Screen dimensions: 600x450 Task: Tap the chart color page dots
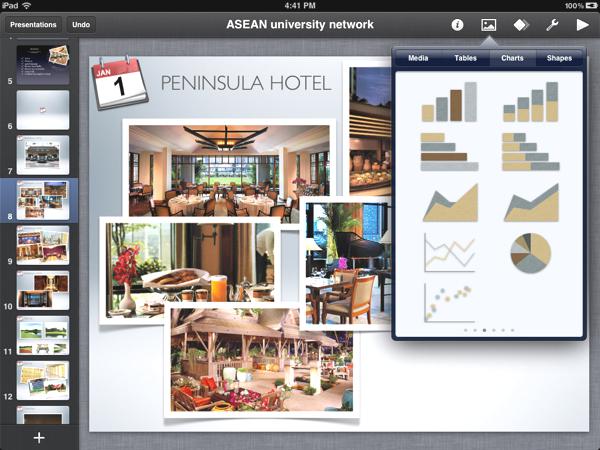489,330
